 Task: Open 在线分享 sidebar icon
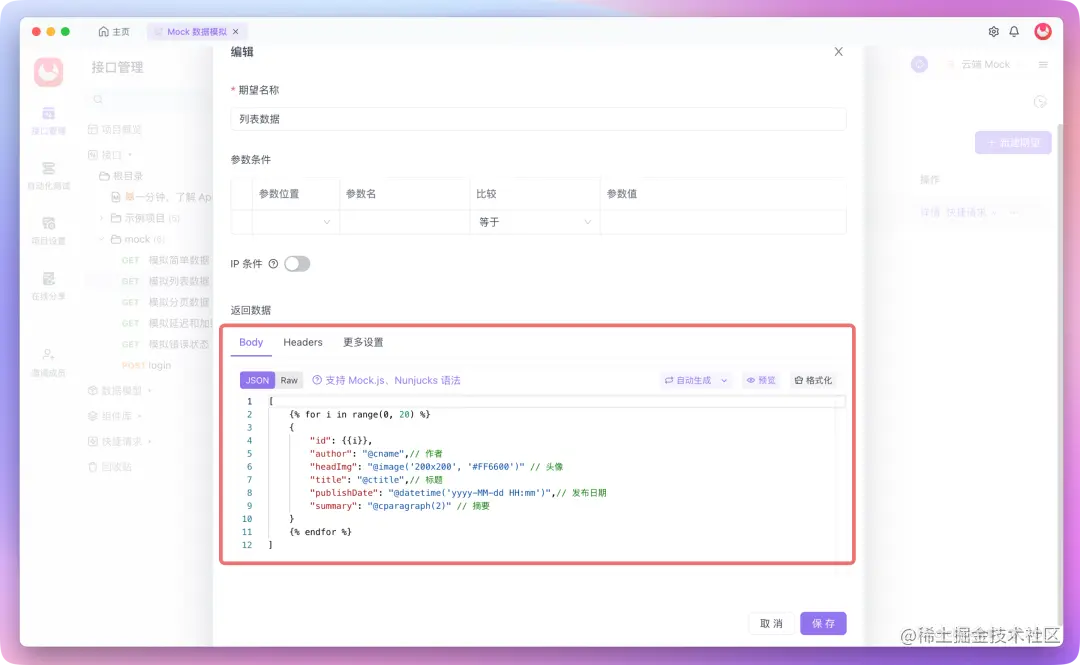point(48,285)
